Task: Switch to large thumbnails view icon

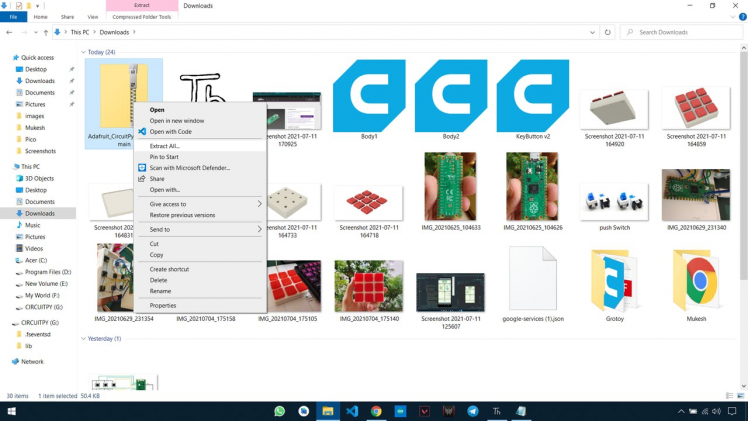Action: (x=740, y=396)
